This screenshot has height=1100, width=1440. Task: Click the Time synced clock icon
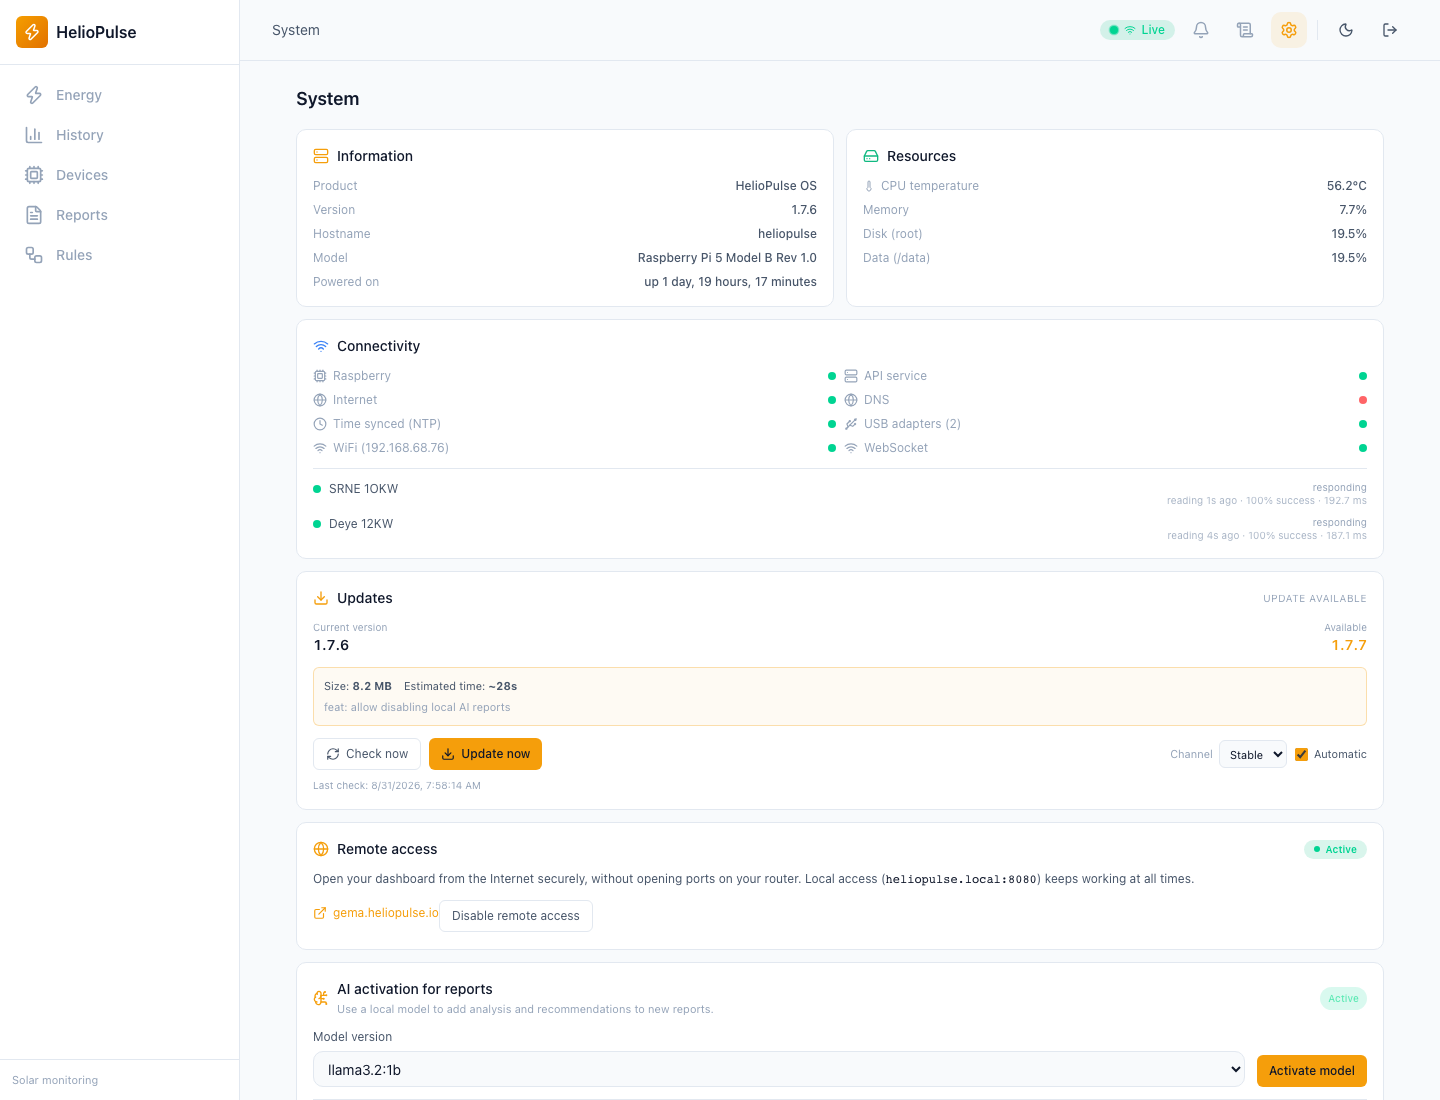(x=320, y=424)
